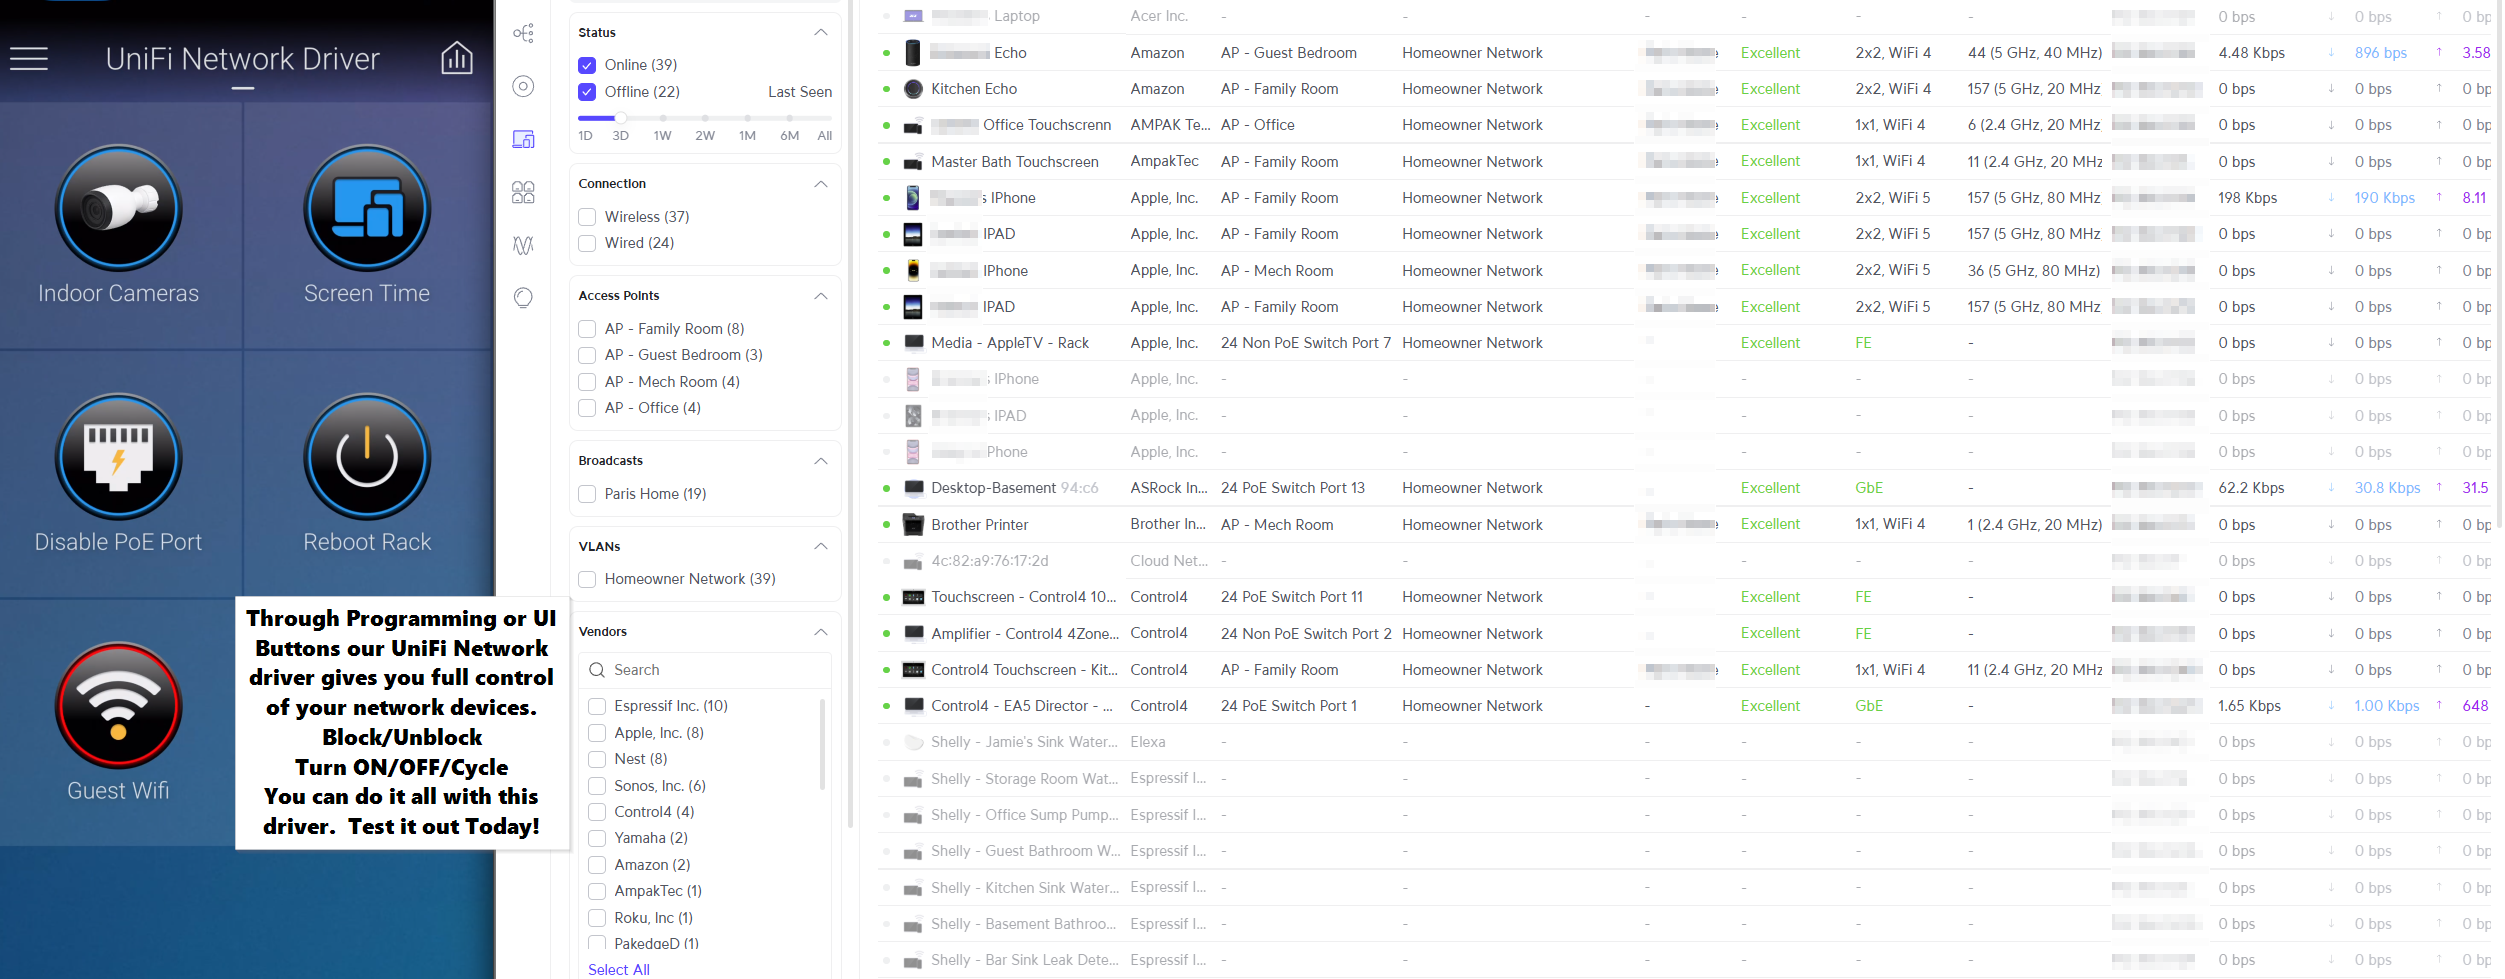This screenshot has width=2505, height=979.
Task: Collapse the Status filter section
Action: tap(821, 32)
